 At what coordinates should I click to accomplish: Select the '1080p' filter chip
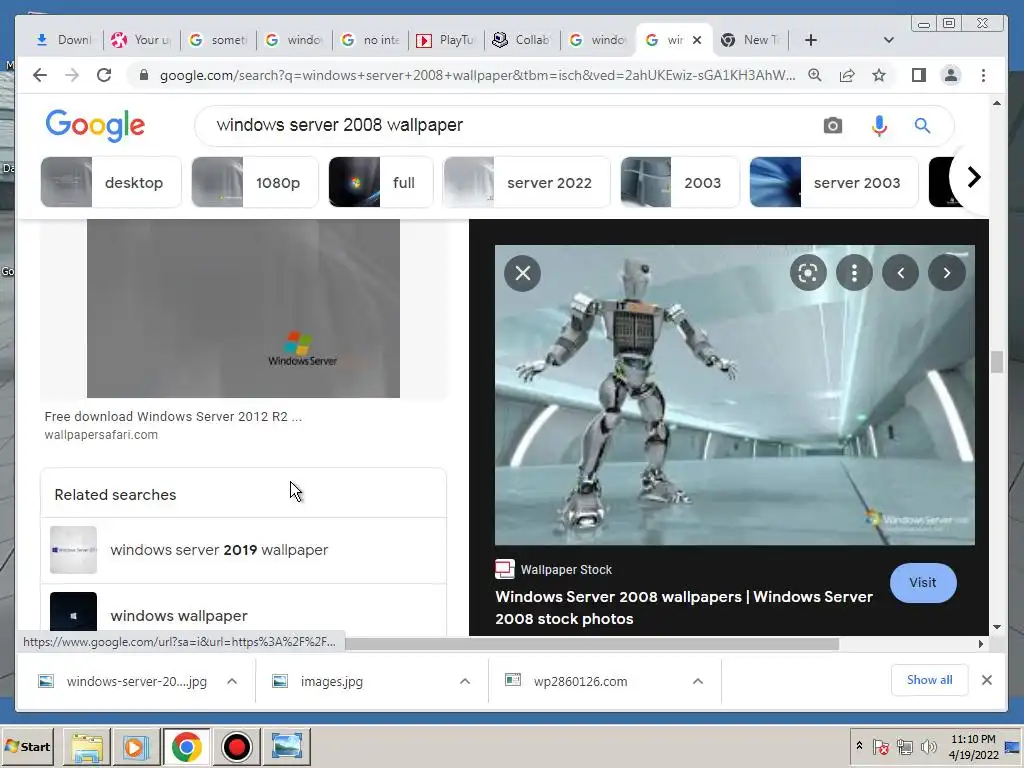[x=255, y=182]
